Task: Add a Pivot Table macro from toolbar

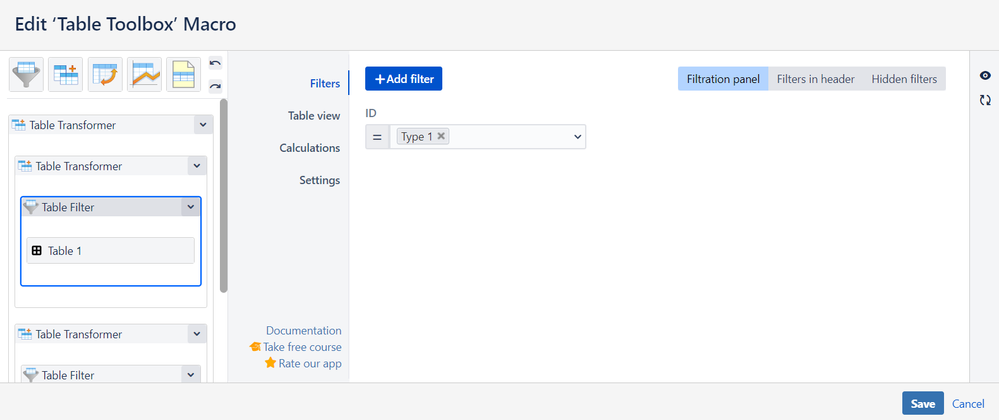Action: click(x=105, y=75)
